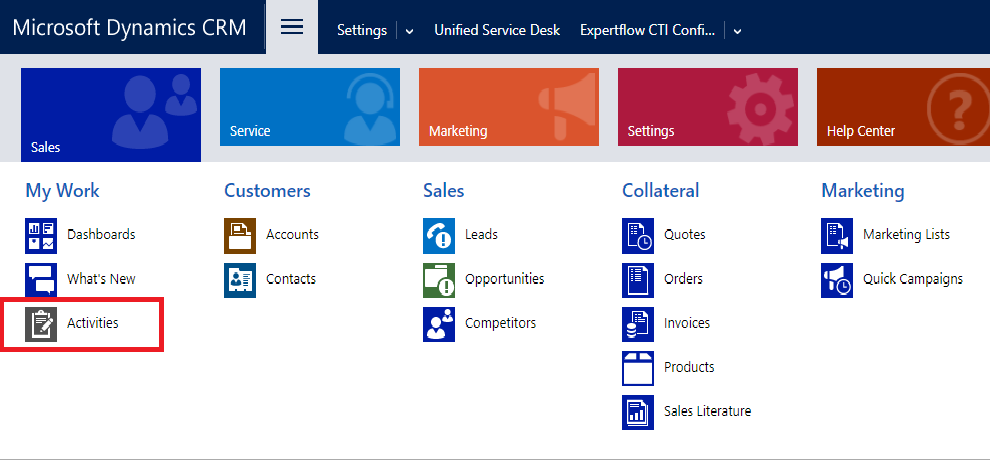990x460 pixels.
Task: Select the Service module tile
Action: coord(309,107)
